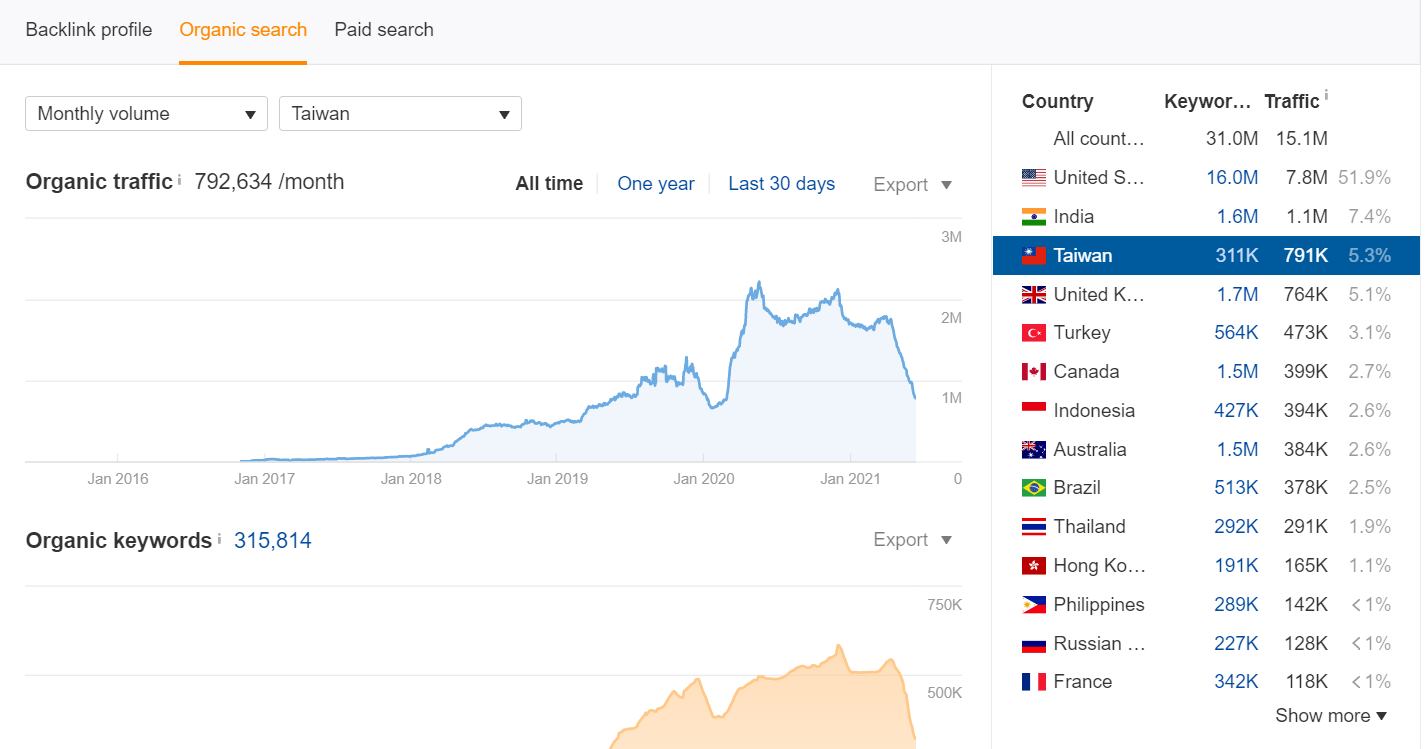Screen dimensions: 1428x749
Task: Click the Brazil flag icon
Action: point(1033,488)
